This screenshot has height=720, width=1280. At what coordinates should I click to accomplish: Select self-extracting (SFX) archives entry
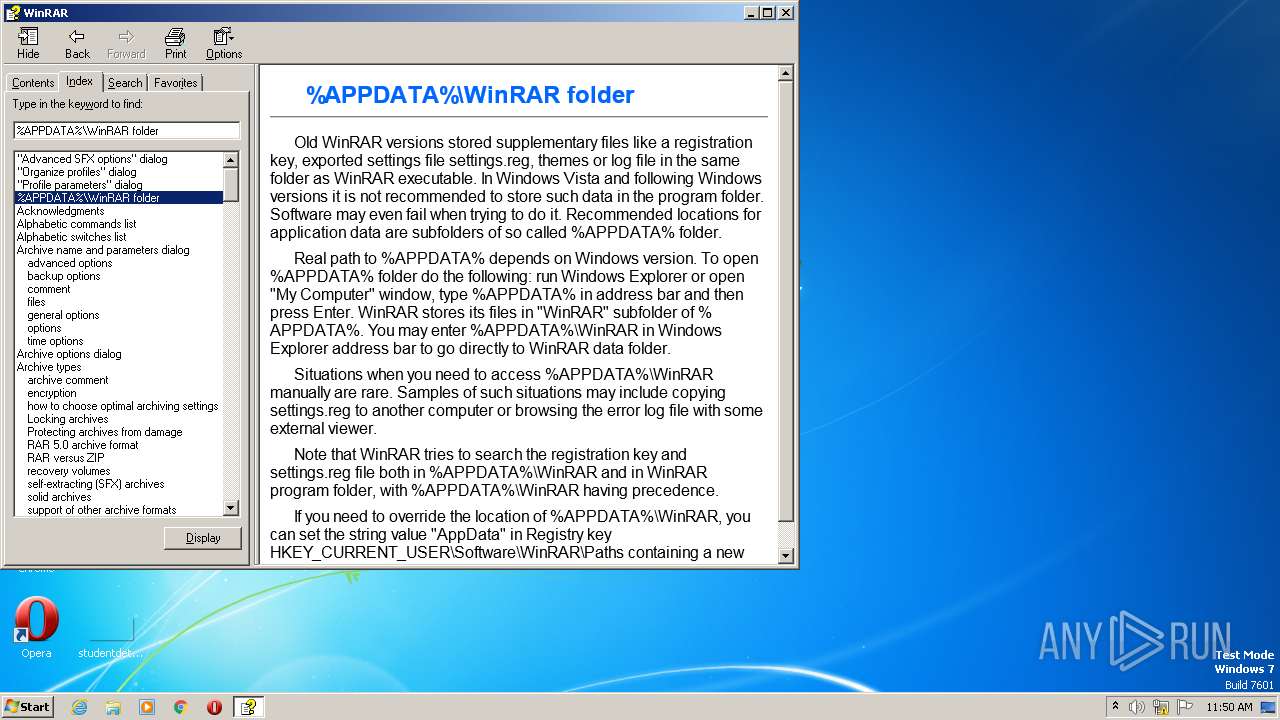point(96,484)
